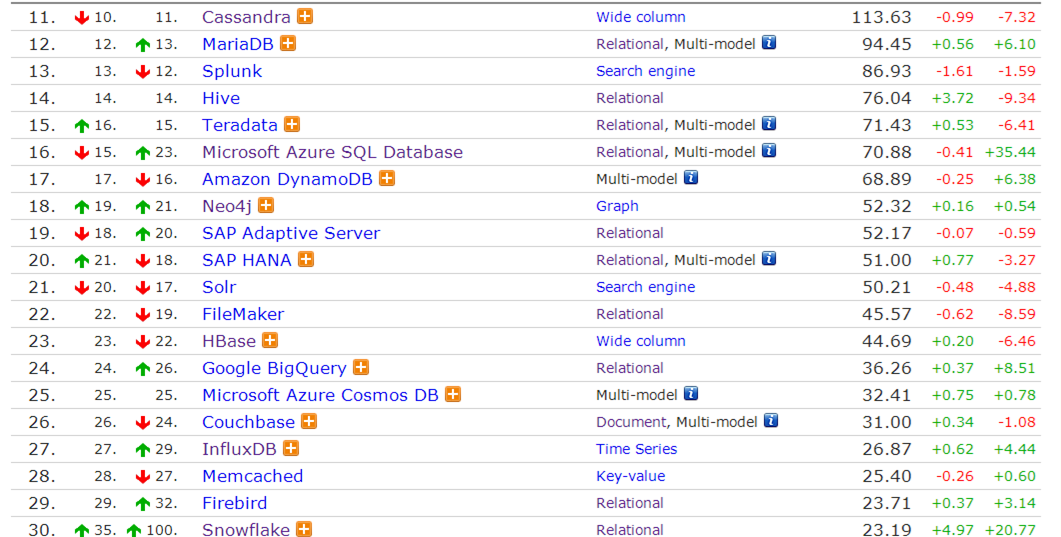Select the Neo4j score 52.32
The width and height of the screenshot is (1061, 537).
887,206
